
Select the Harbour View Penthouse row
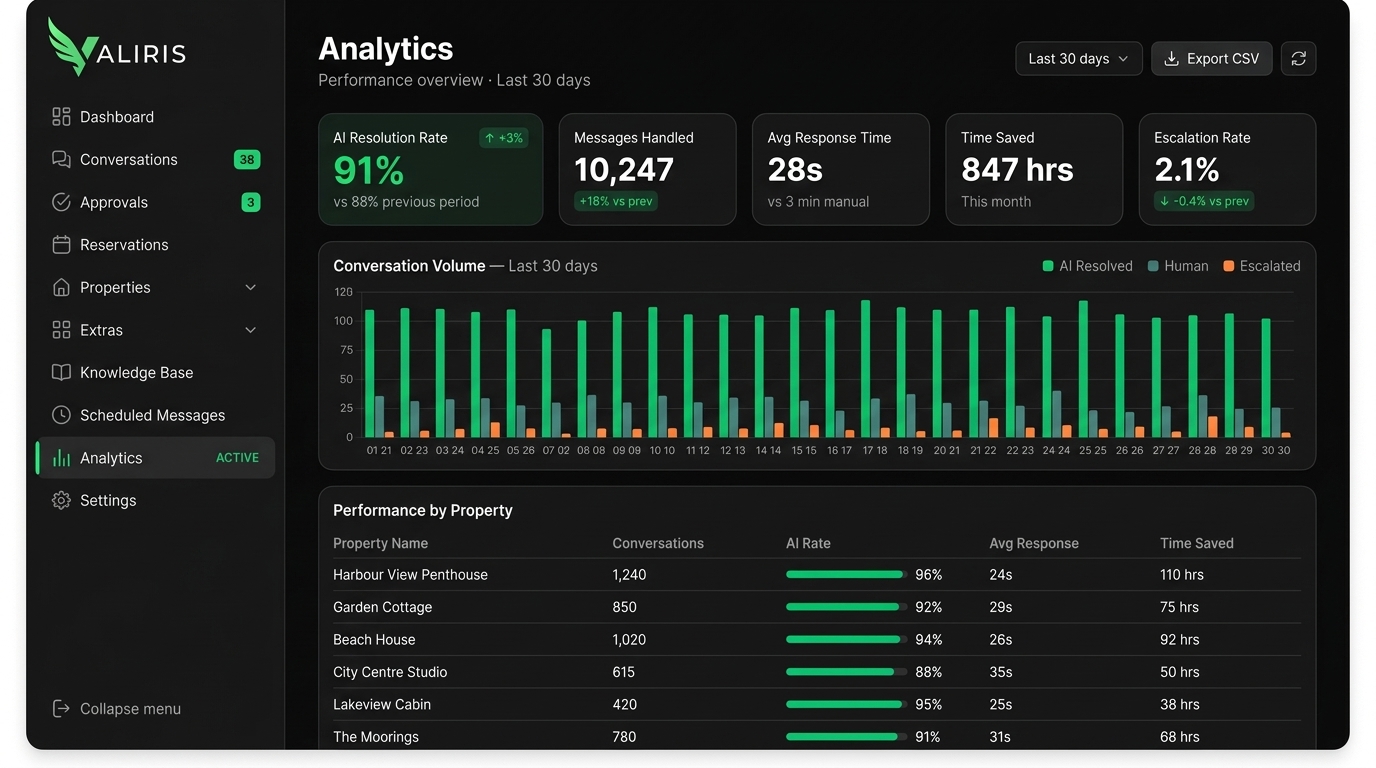point(817,575)
